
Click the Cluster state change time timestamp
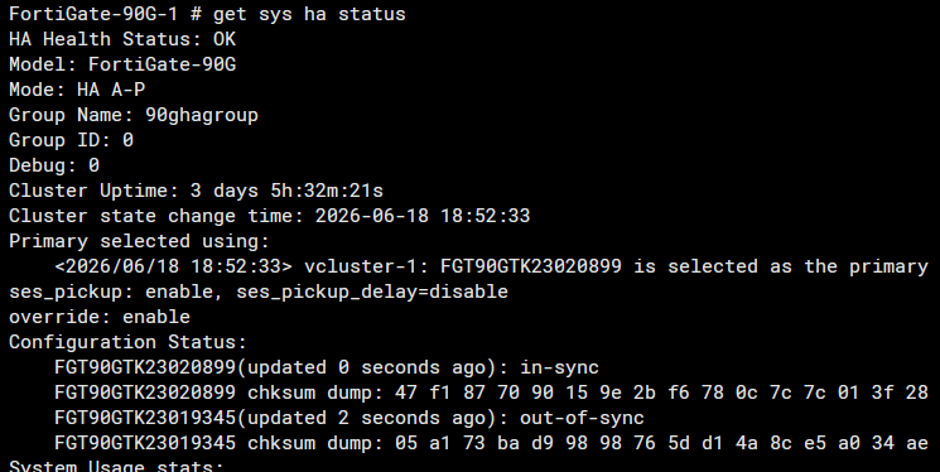tap(423, 215)
